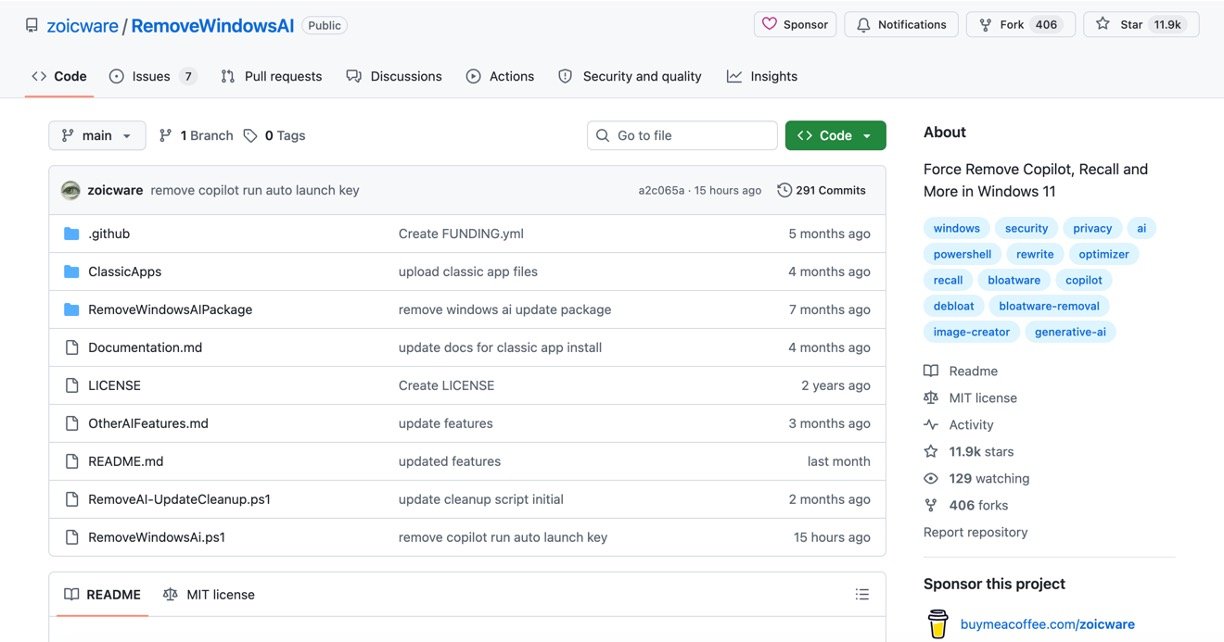Click the bloatware-removal topic tag
Viewport: 1224px width, 642px height.
(1049, 307)
